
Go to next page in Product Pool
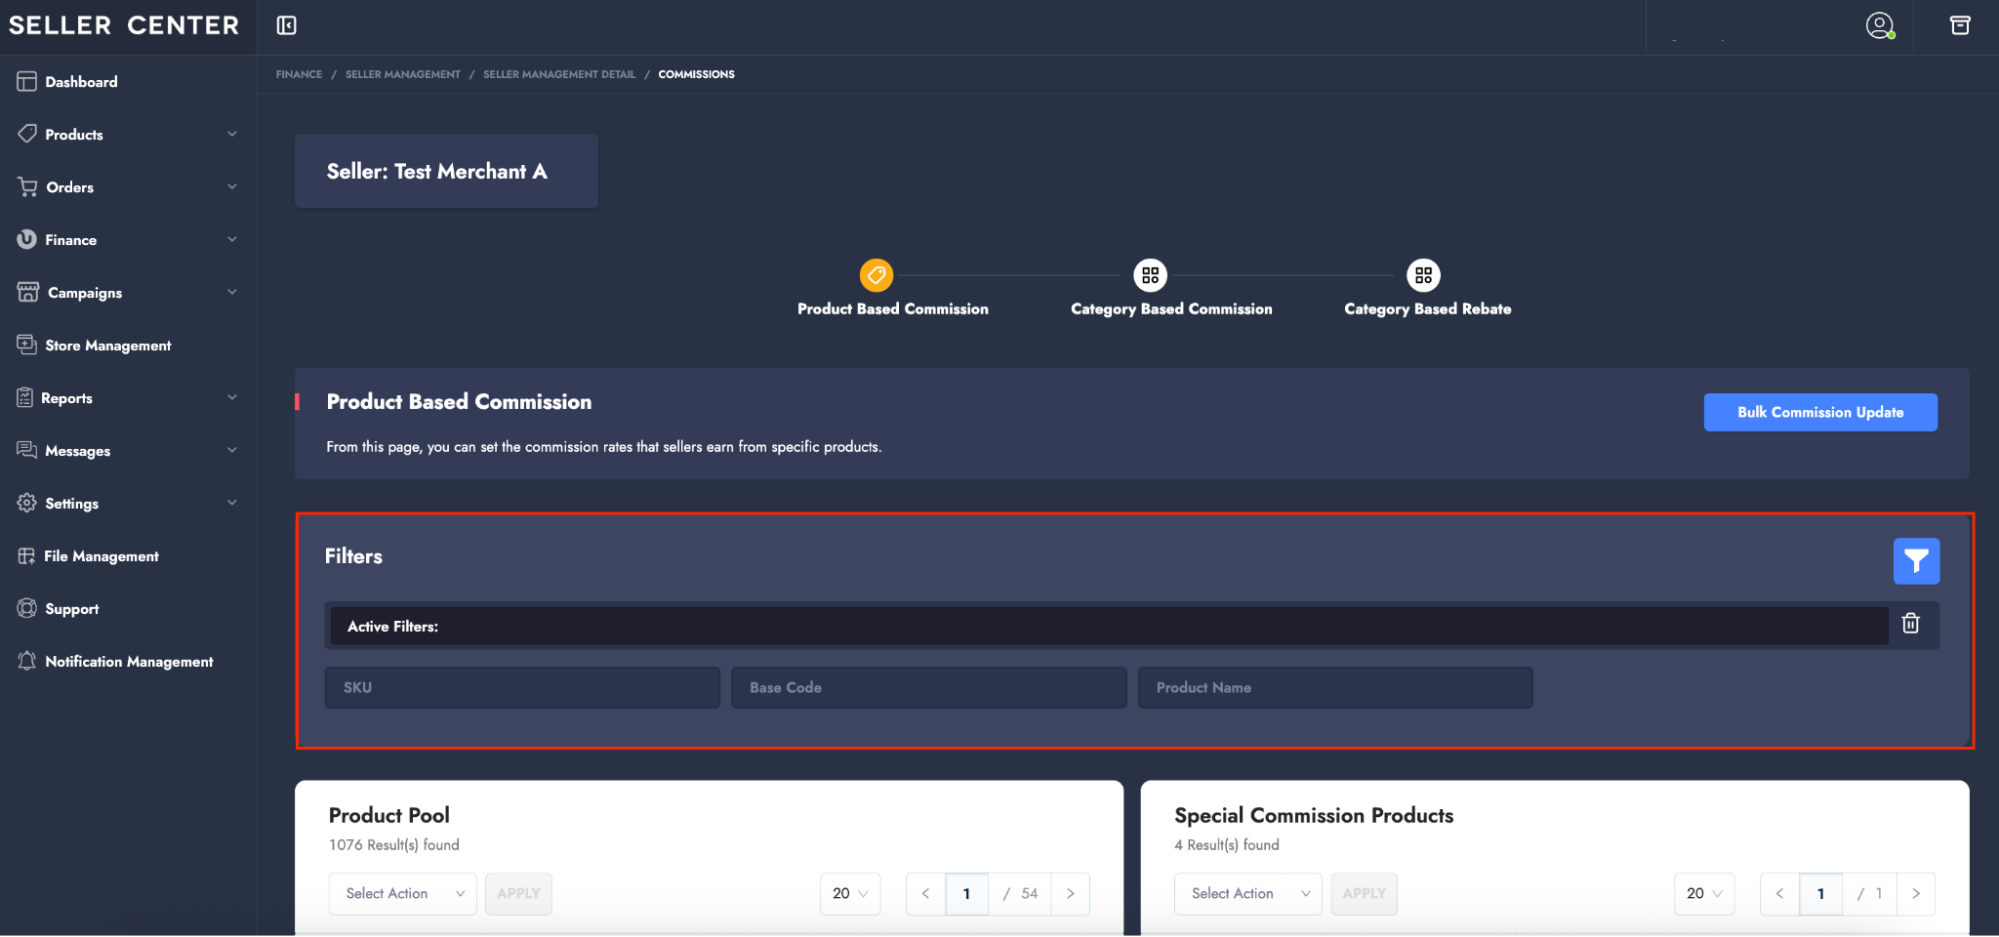click(1070, 894)
